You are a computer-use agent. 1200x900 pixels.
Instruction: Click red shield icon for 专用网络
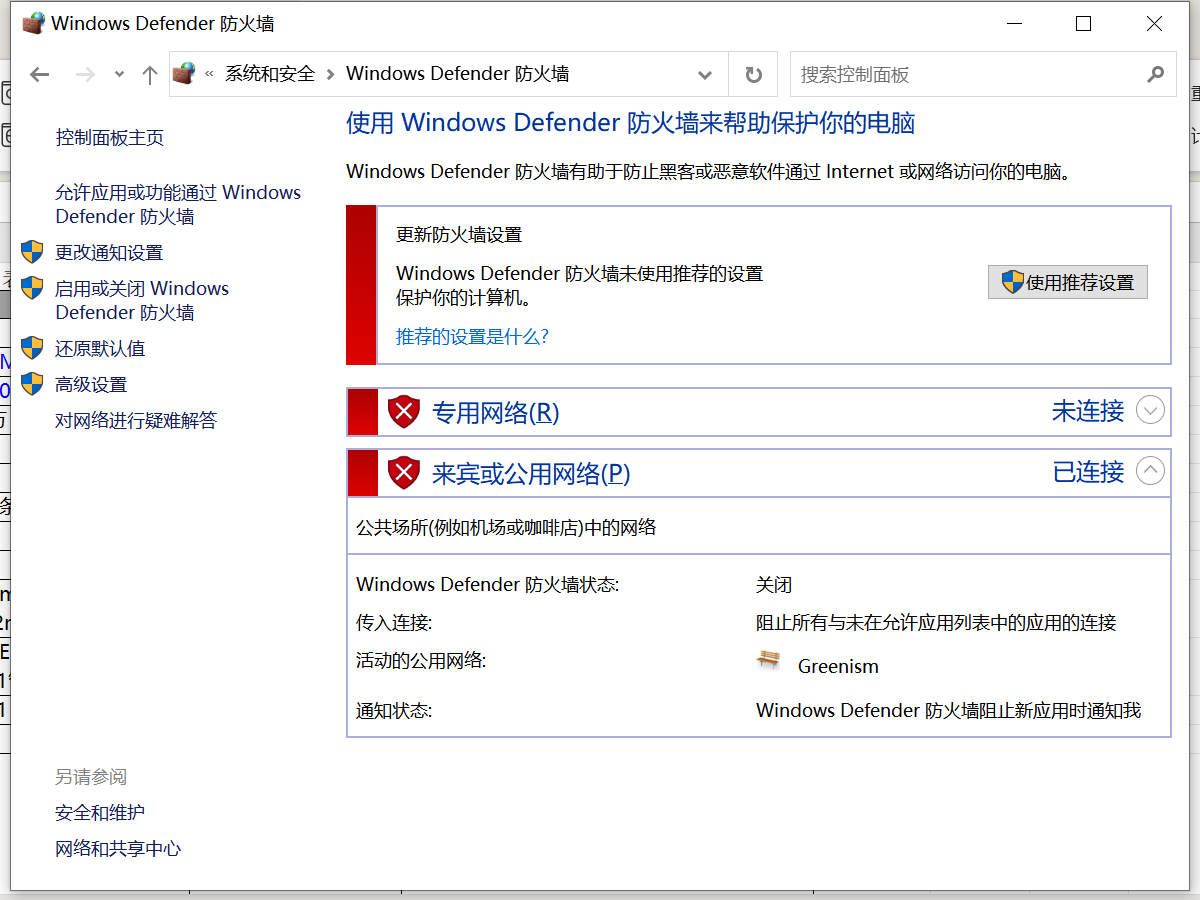(404, 412)
